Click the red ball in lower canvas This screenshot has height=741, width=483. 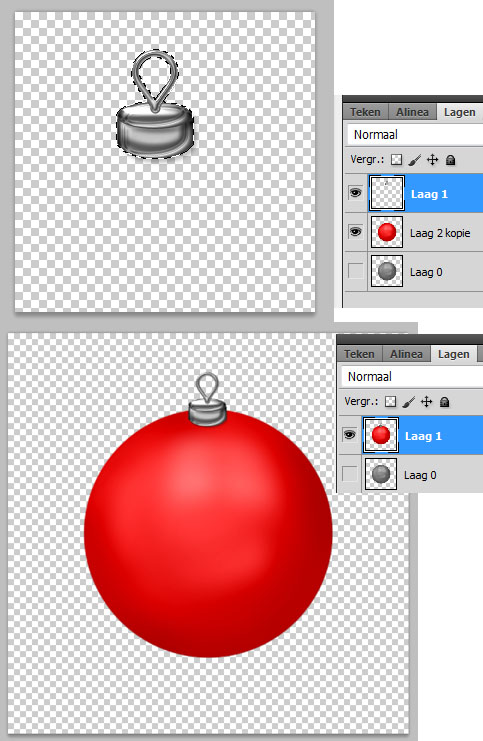pyautogui.click(x=208, y=534)
